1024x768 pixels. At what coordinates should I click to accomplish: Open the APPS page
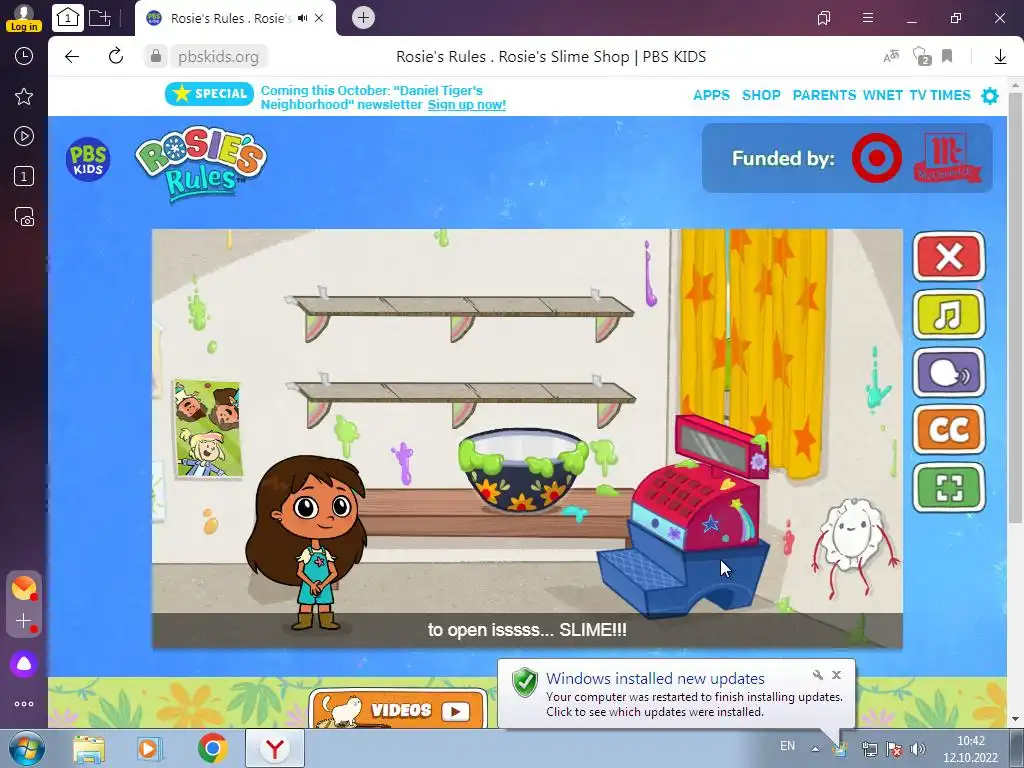click(x=711, y=95)
